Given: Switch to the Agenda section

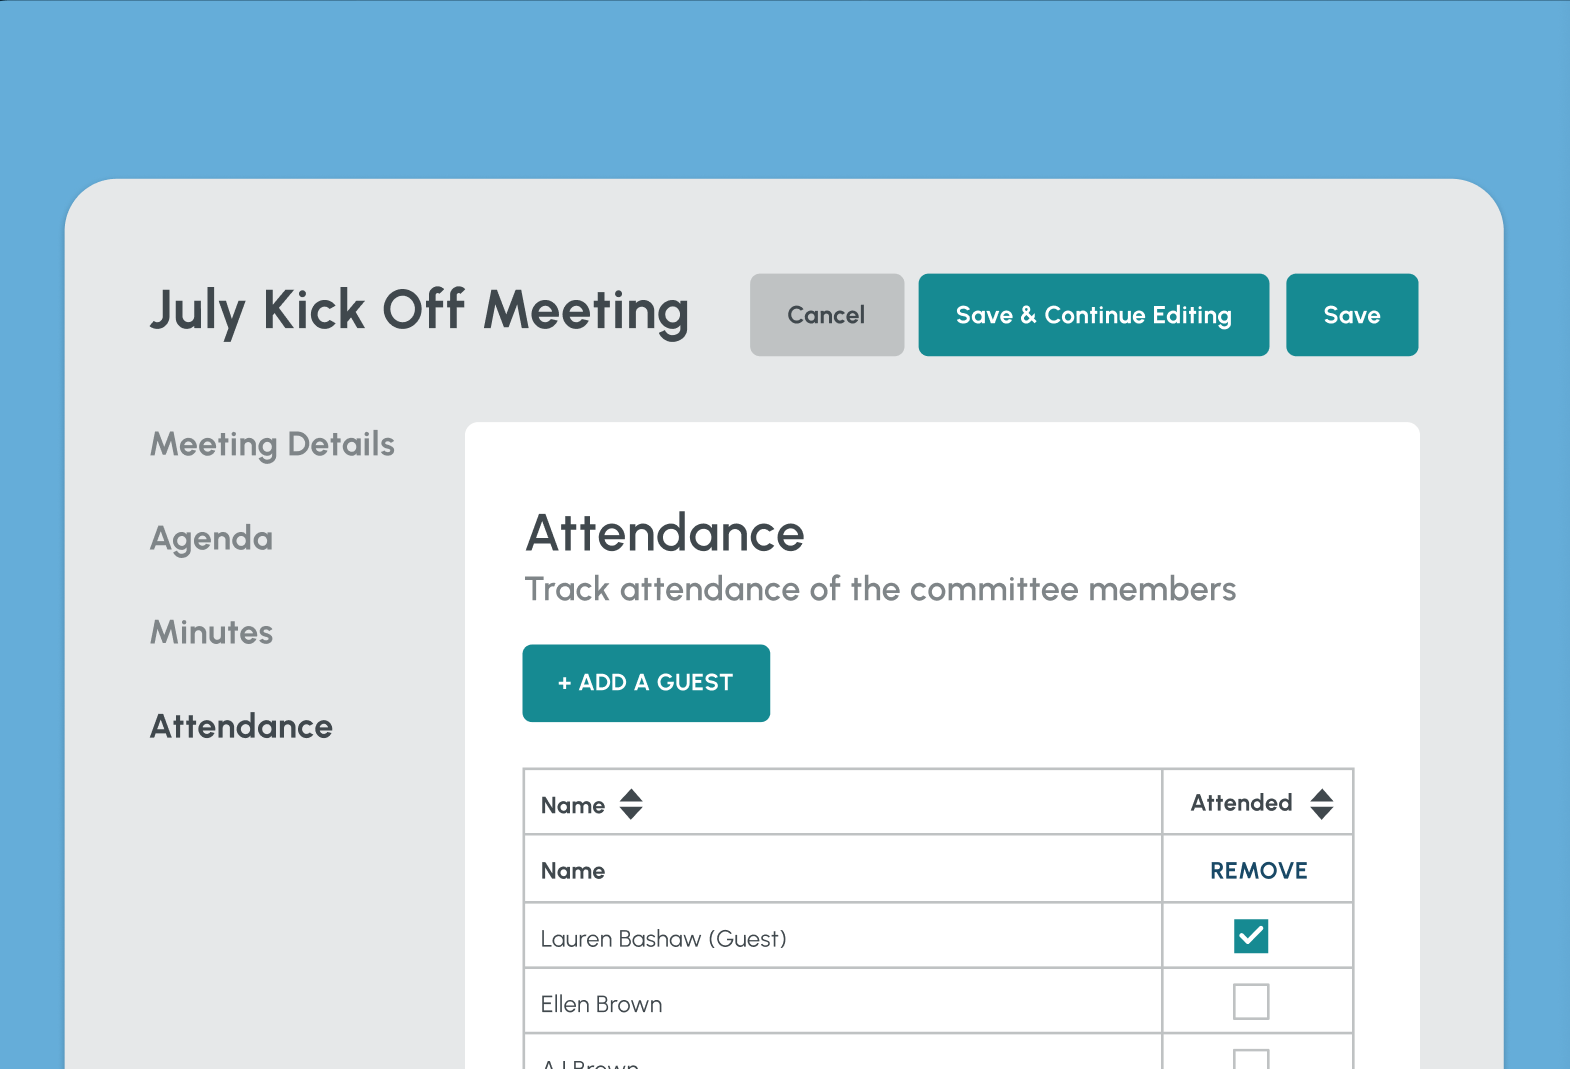Looking at the screenshot, I should pyautogui.click(x=211, y=539).
